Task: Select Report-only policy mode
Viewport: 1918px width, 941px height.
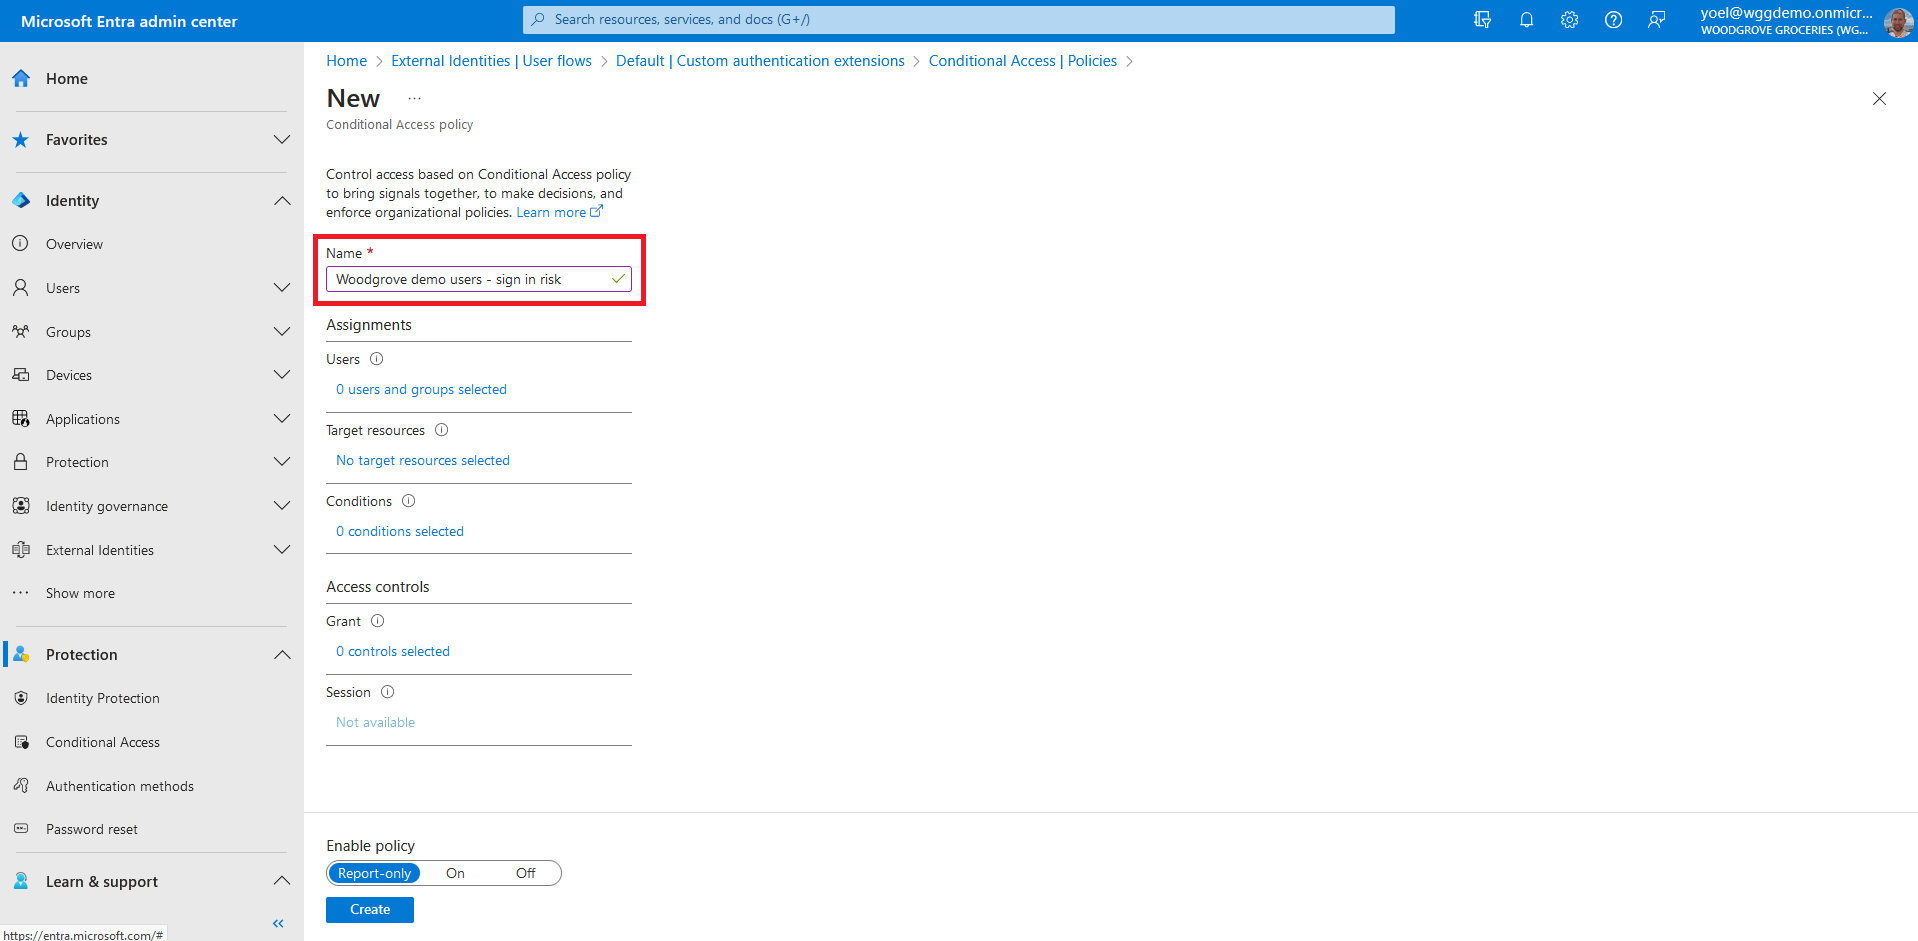Action: (374, 873)
